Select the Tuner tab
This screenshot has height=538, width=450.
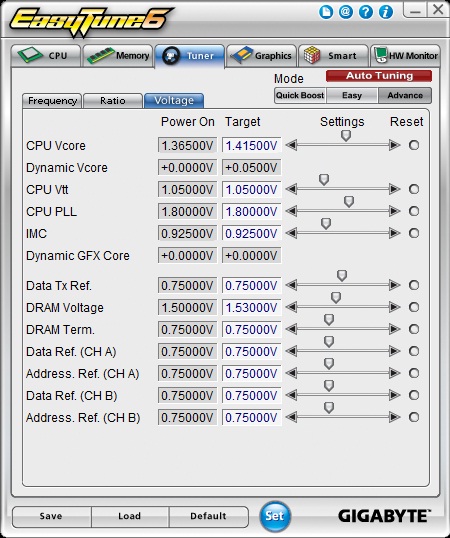[190, 56]
